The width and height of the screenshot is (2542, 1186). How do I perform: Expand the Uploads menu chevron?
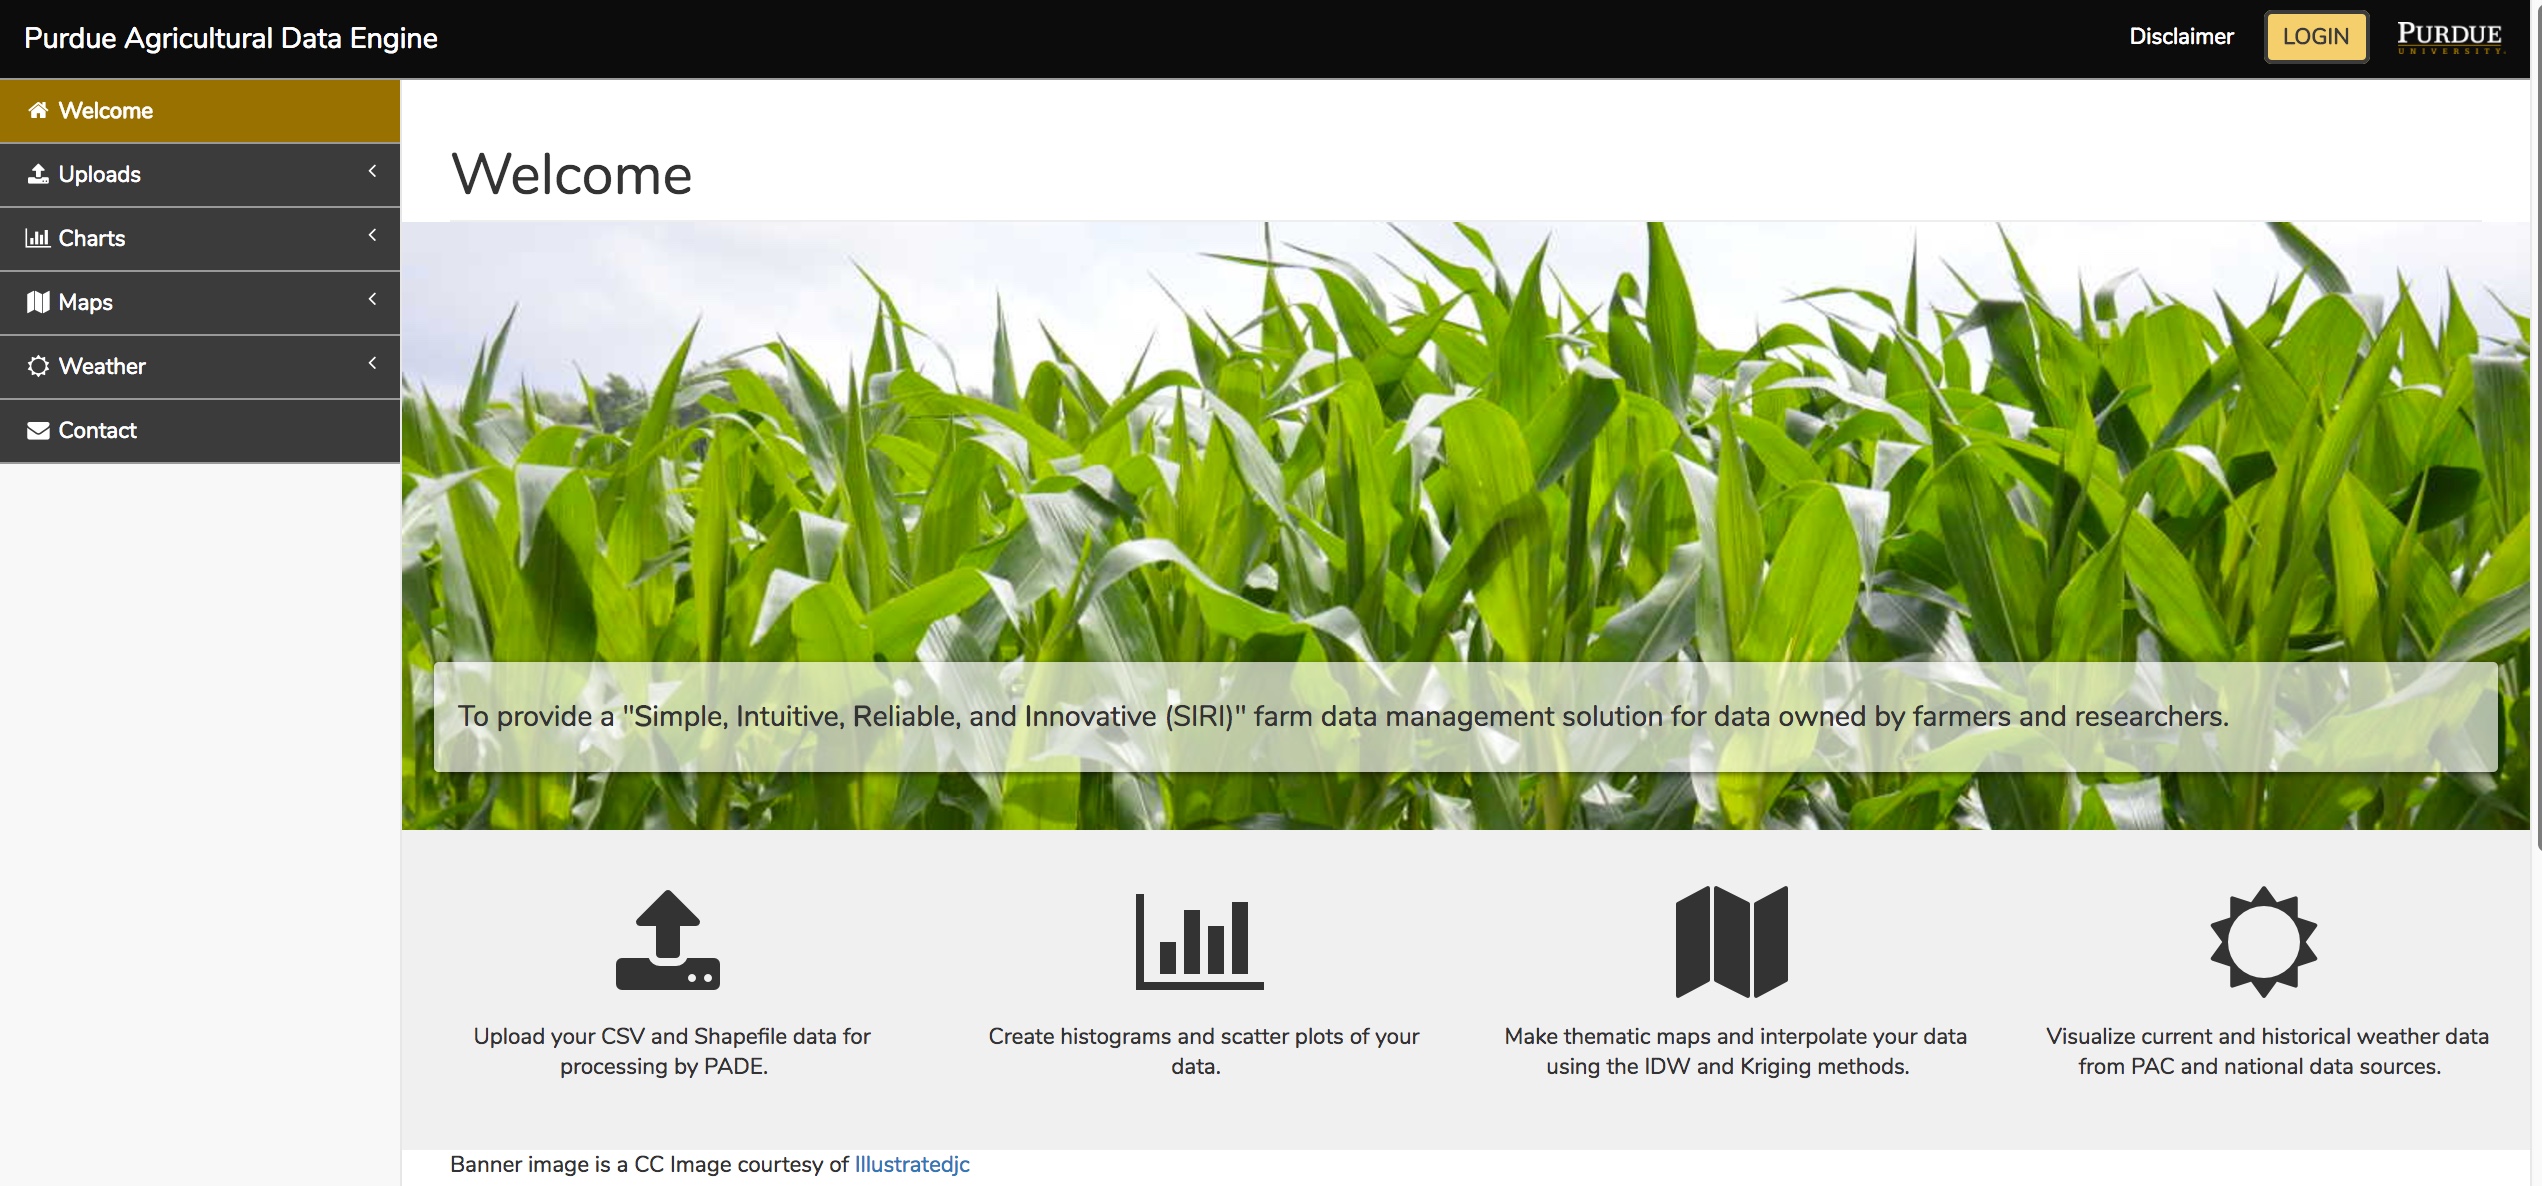point(372,171)
